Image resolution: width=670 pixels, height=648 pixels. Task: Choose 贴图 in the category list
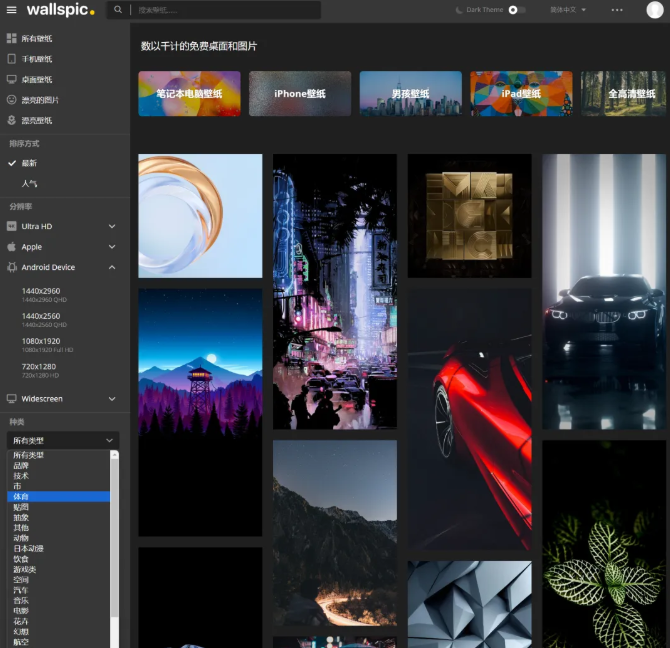click(59, 507)
